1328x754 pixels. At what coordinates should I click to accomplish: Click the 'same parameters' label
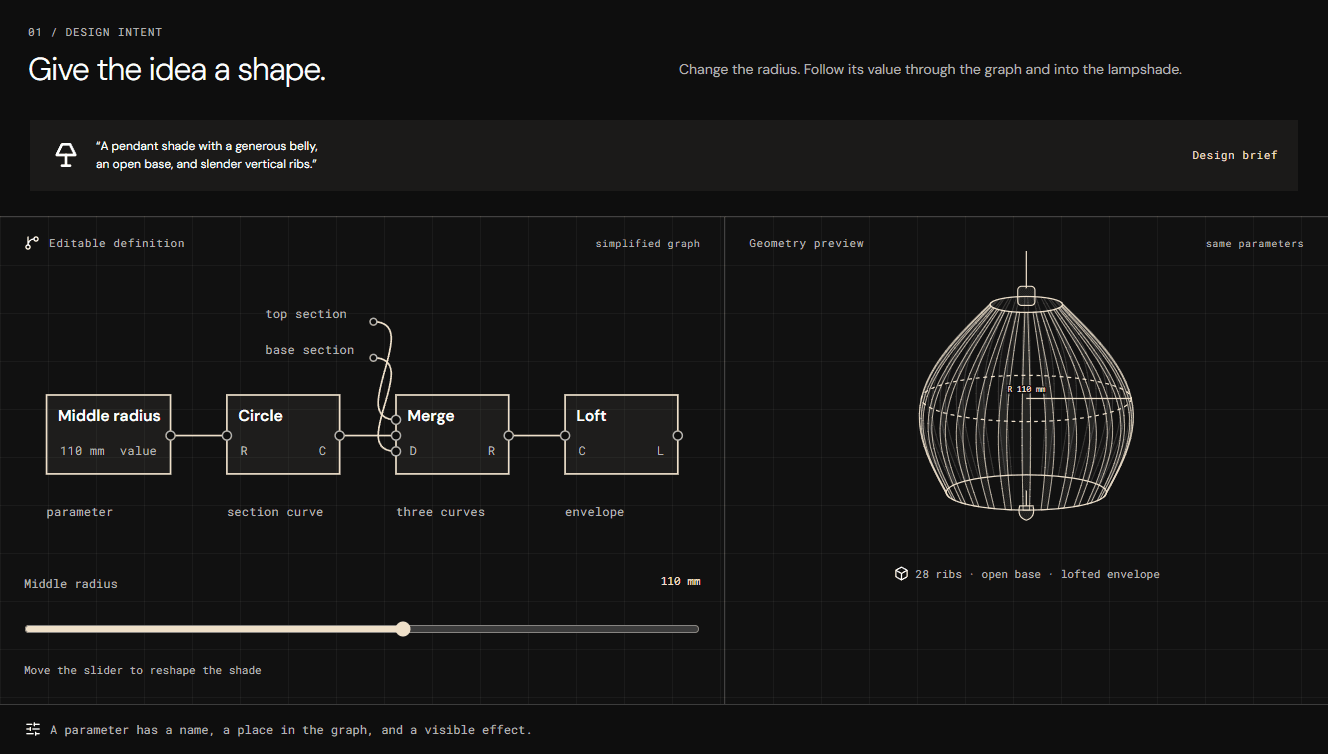pos(1255,243)
